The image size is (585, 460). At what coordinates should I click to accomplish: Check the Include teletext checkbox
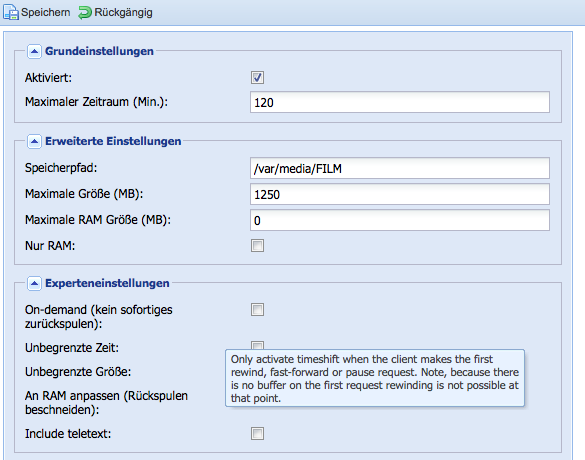click(257, 434)
